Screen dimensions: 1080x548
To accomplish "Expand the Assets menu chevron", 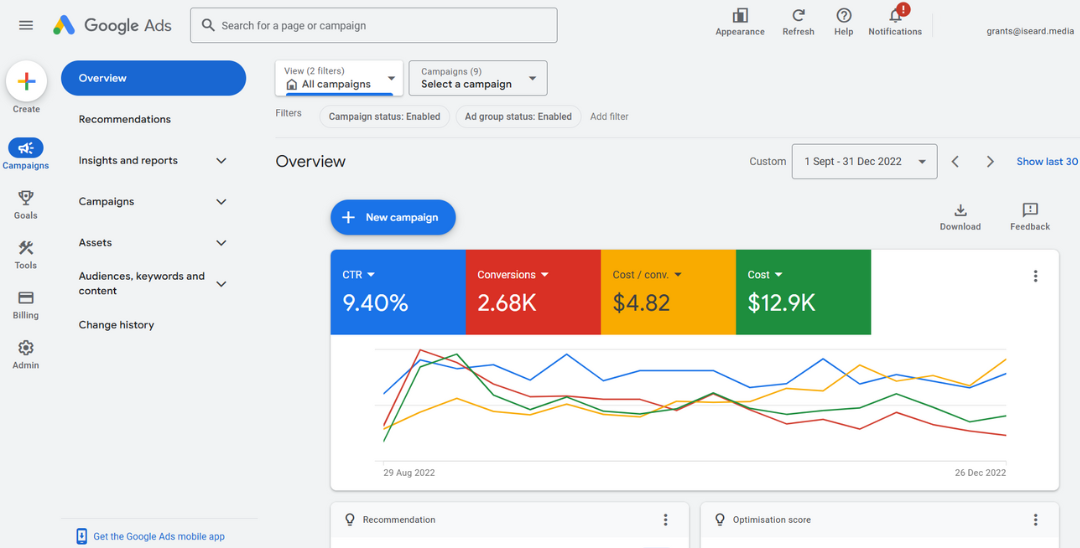I will click(x=221, y=243).
